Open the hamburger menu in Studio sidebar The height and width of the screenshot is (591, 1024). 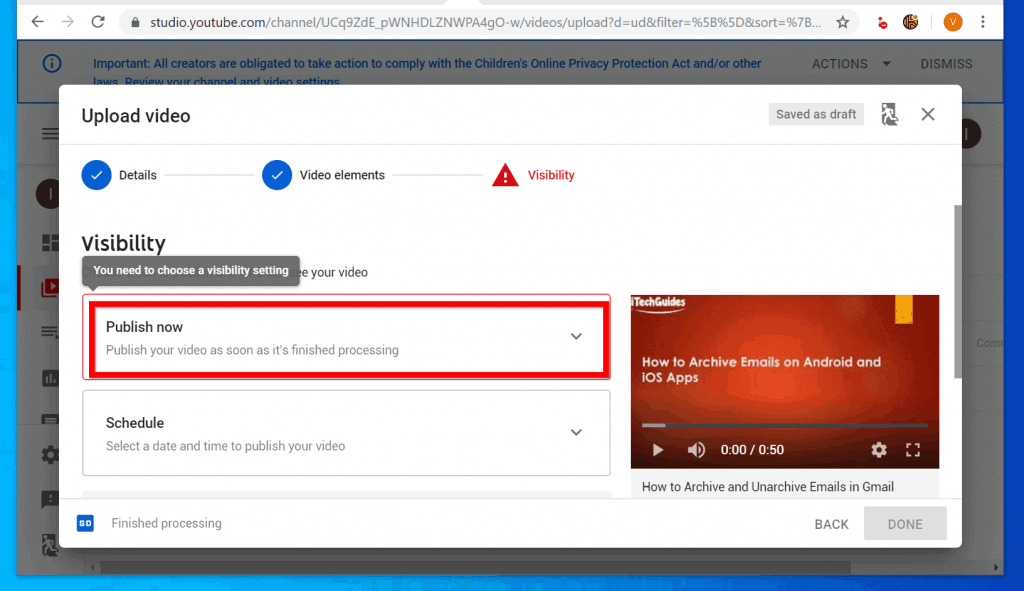coord(50,134)
